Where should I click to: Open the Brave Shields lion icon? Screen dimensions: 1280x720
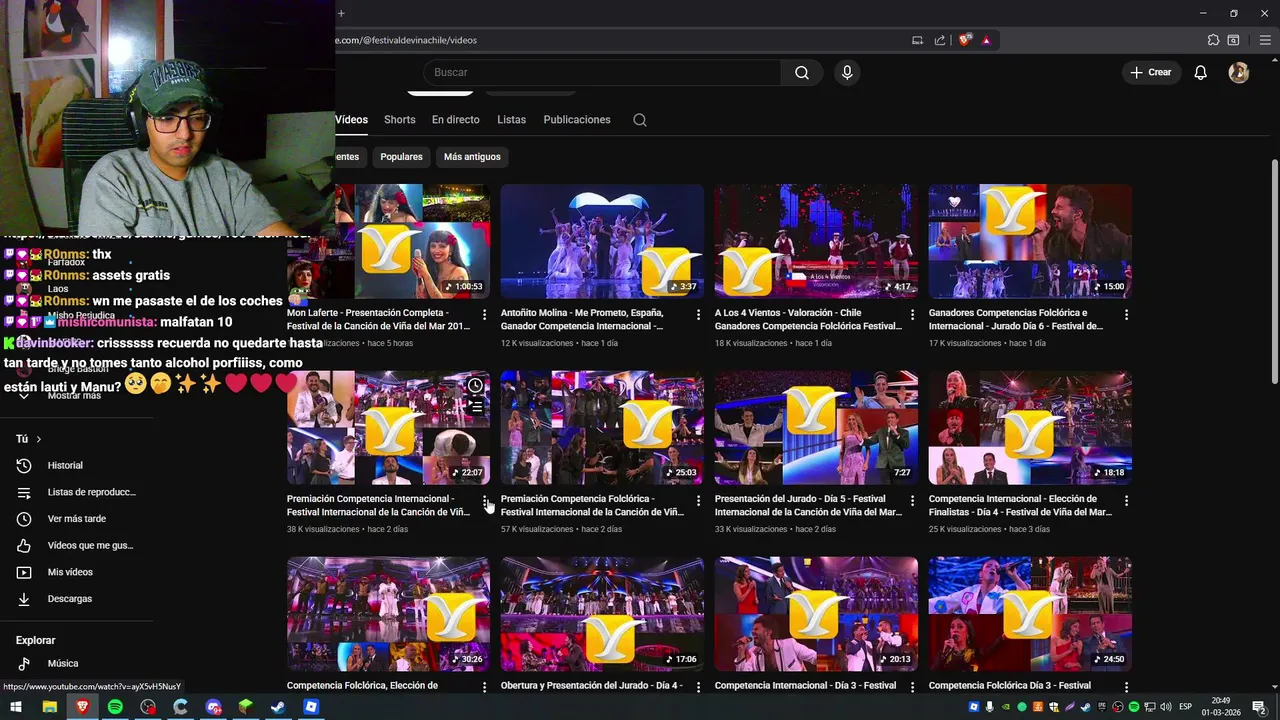(965, 40)
